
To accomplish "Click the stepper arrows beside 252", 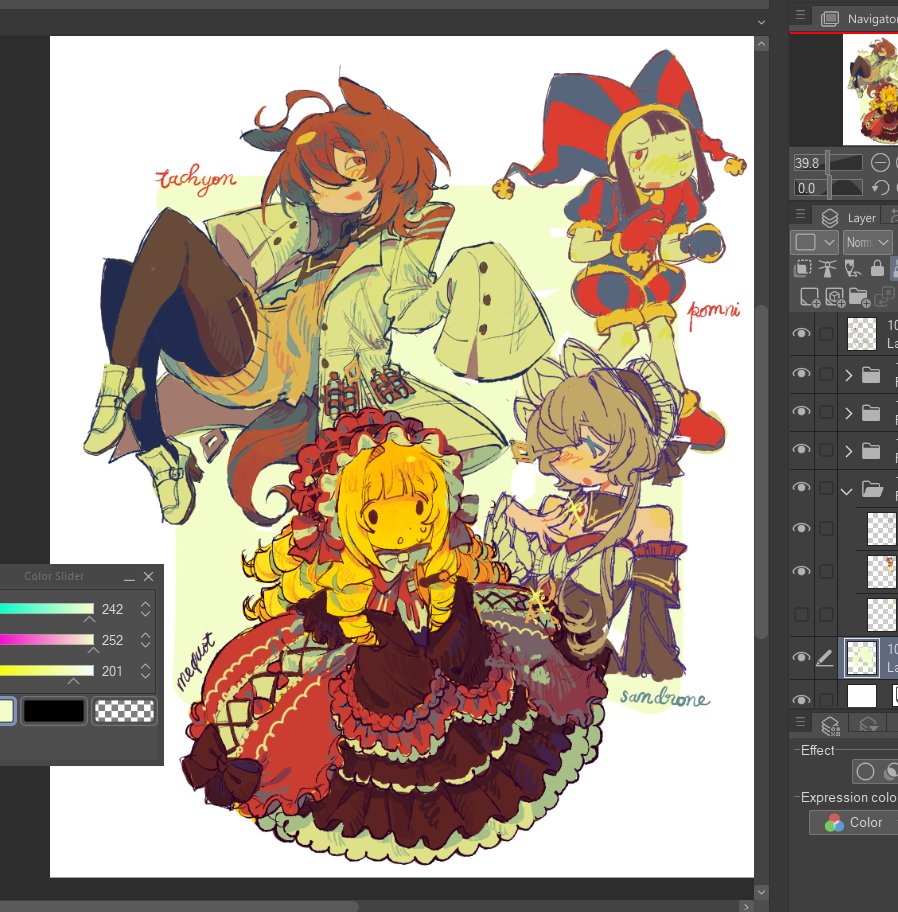I will click(145, 640).
